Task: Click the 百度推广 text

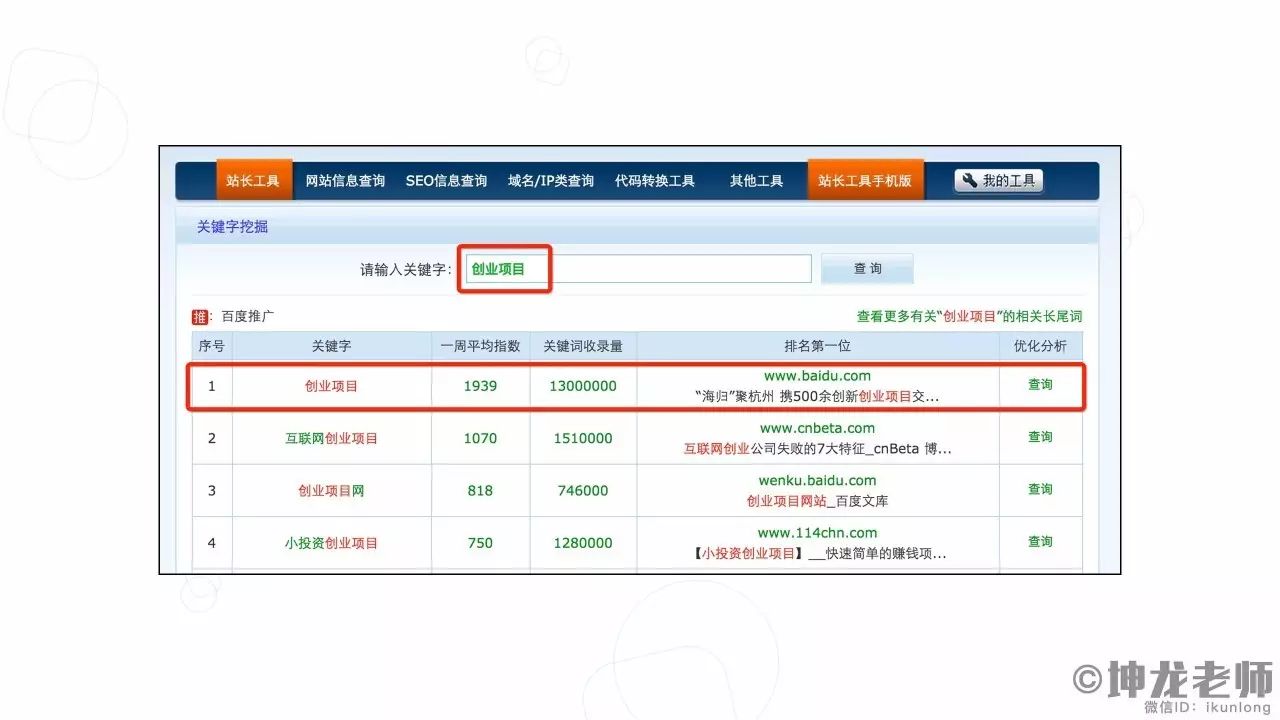Action: tap(248, 316)
